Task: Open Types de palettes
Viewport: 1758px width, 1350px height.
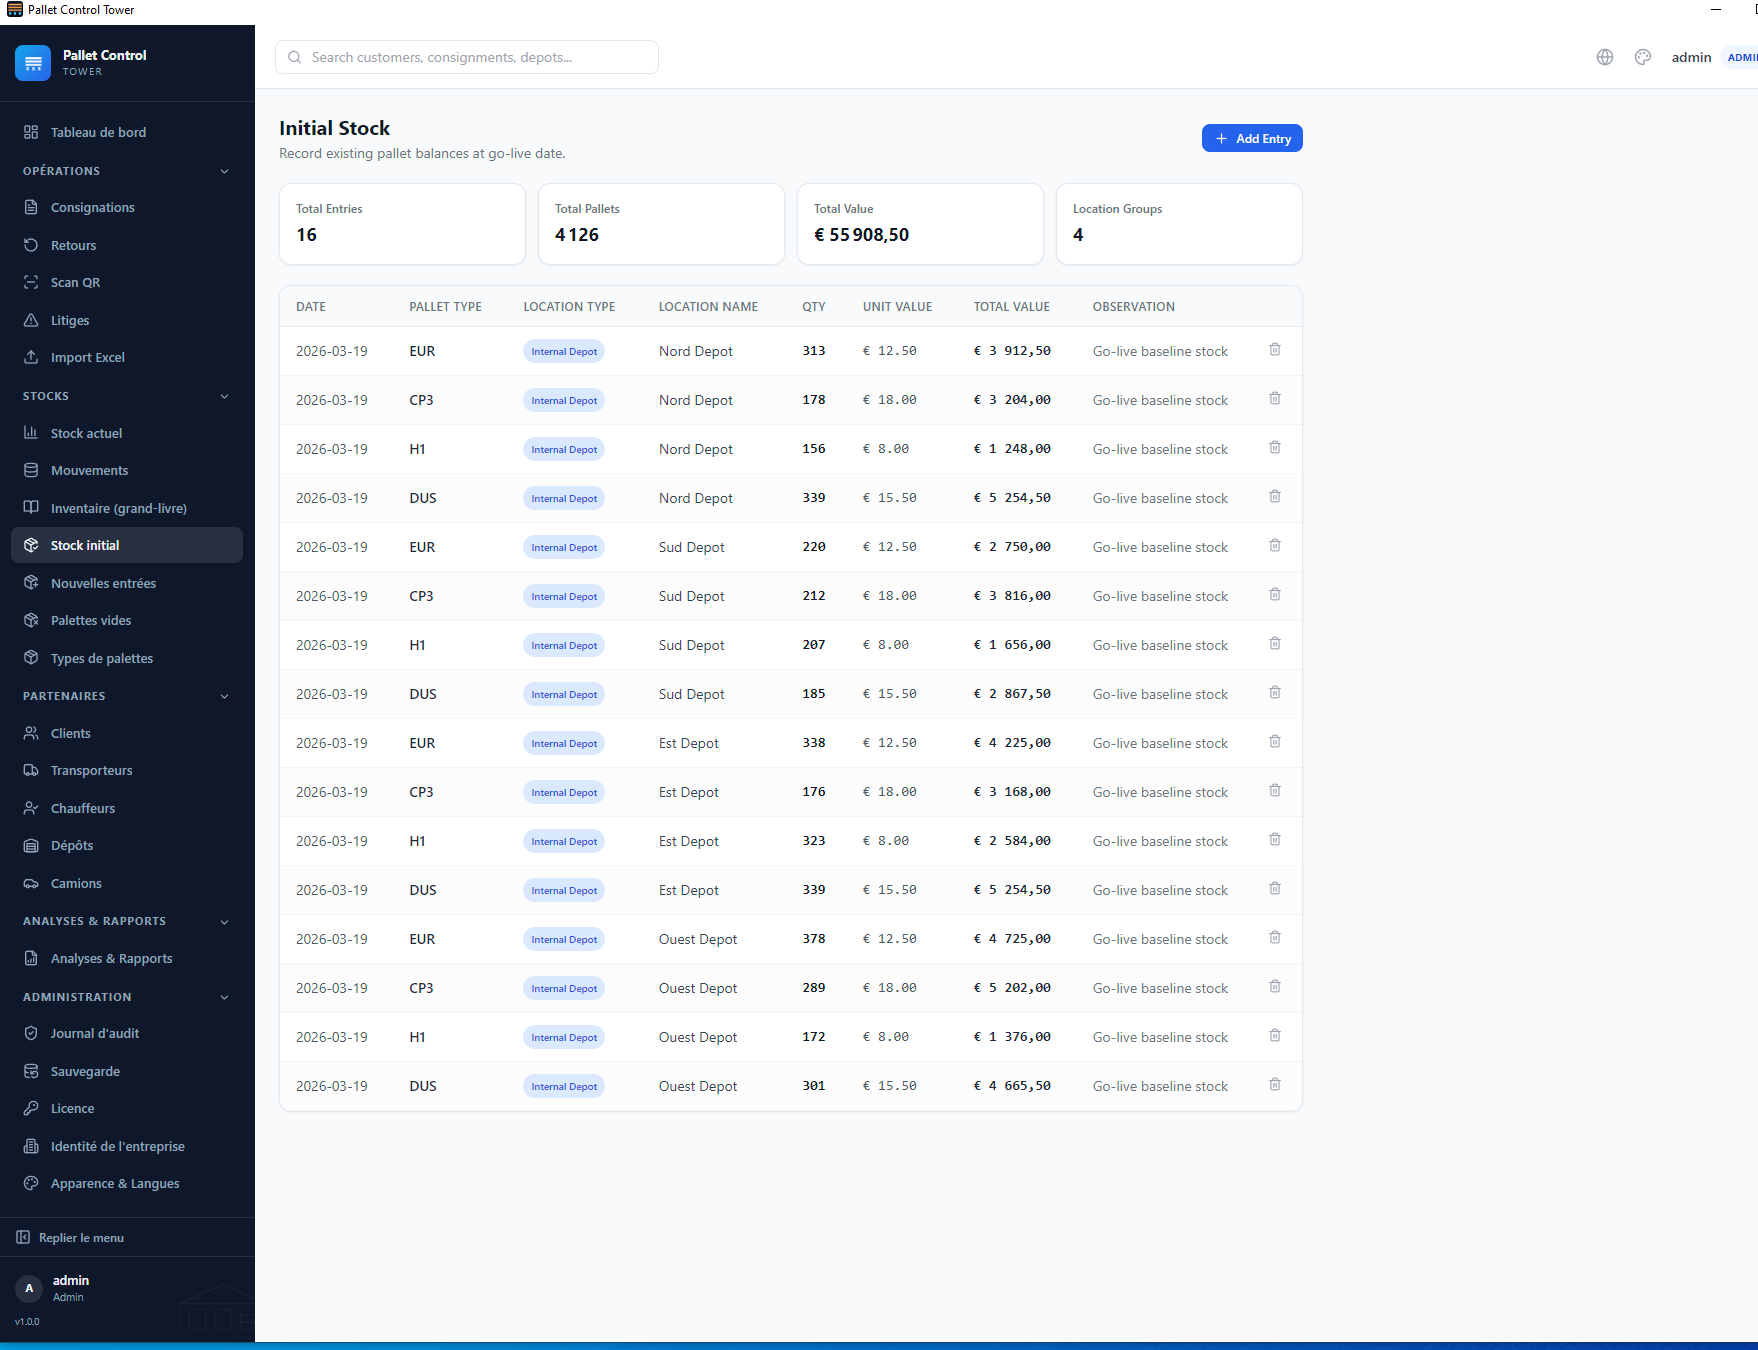Action: [x=127, y=658]
